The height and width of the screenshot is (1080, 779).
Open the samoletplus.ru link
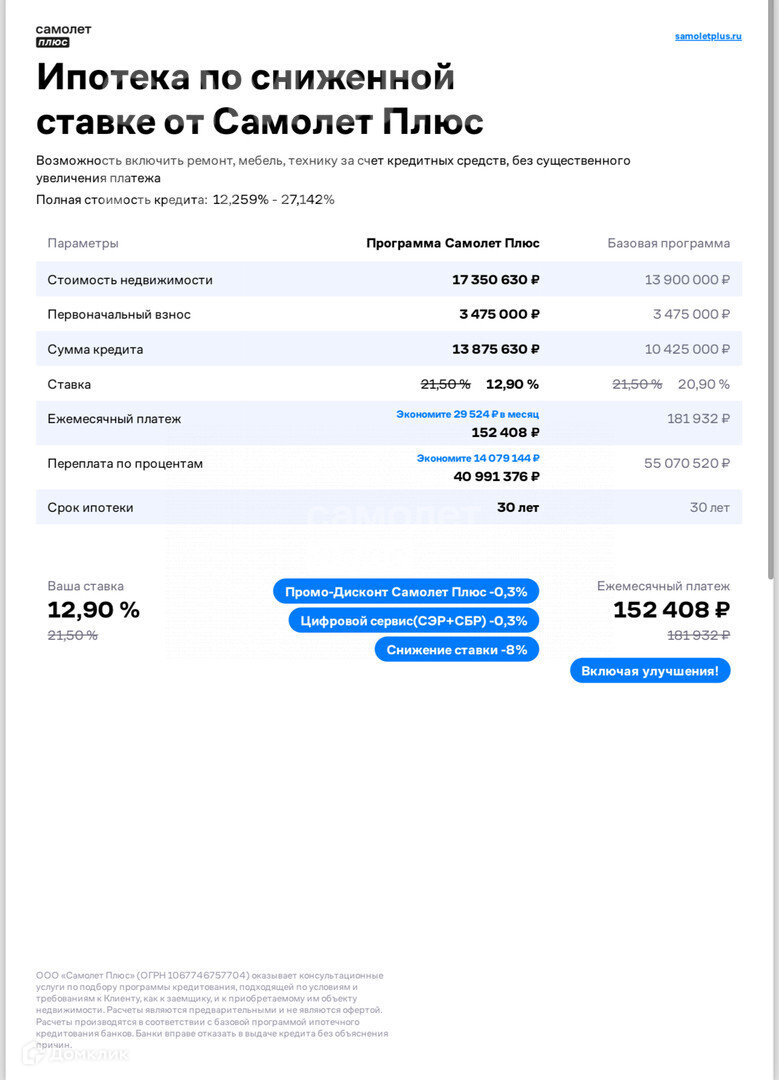[x=708, y=36]
